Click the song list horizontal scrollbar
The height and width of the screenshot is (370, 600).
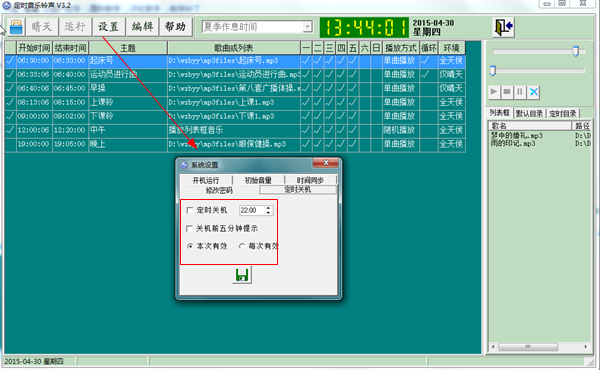click(528, 347)
